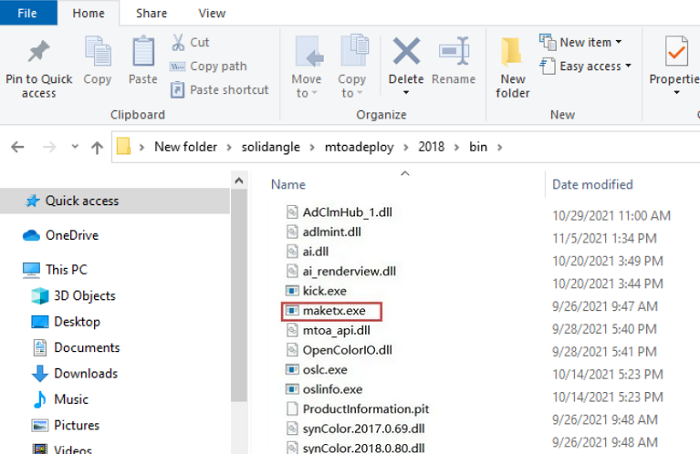Click the Delete X icon
Screen dimensions: 700x454
tap(406, 52)
